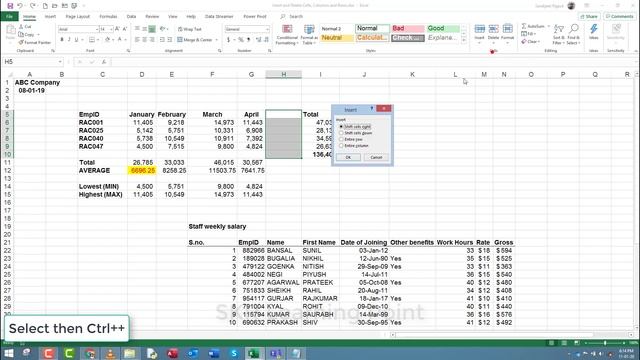Open Conditional Formatting menu
This screenshot has width=640, height=360.
287,34
